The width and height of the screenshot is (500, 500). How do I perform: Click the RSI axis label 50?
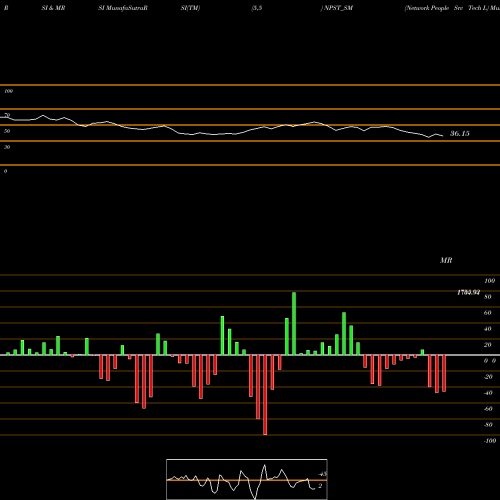point(7,131)
